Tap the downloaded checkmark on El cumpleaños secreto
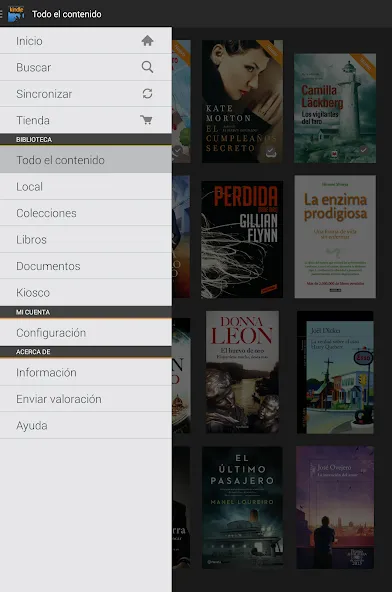Screen dimensions: 392x592 271,153
